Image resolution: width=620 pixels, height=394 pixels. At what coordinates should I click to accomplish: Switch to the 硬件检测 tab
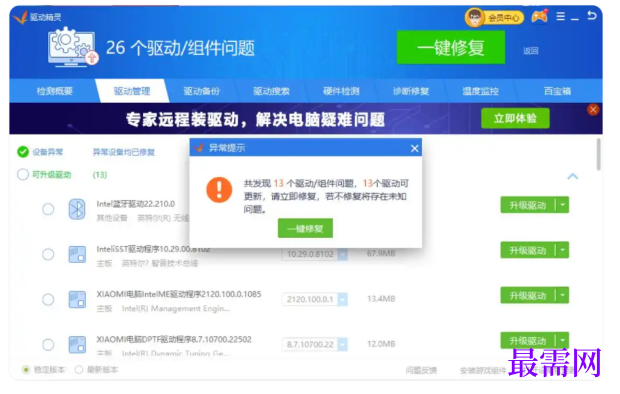(x=341, y=91)
